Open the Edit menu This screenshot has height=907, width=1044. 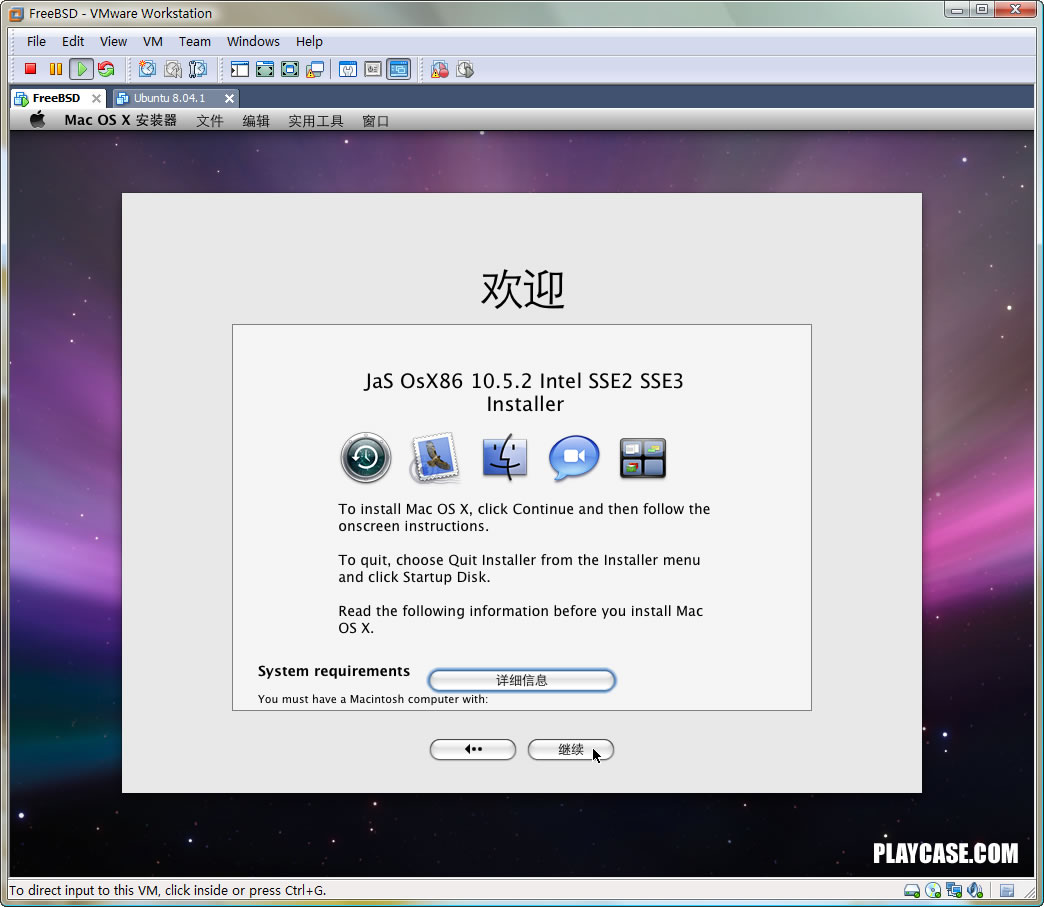[x=73, y=41]
